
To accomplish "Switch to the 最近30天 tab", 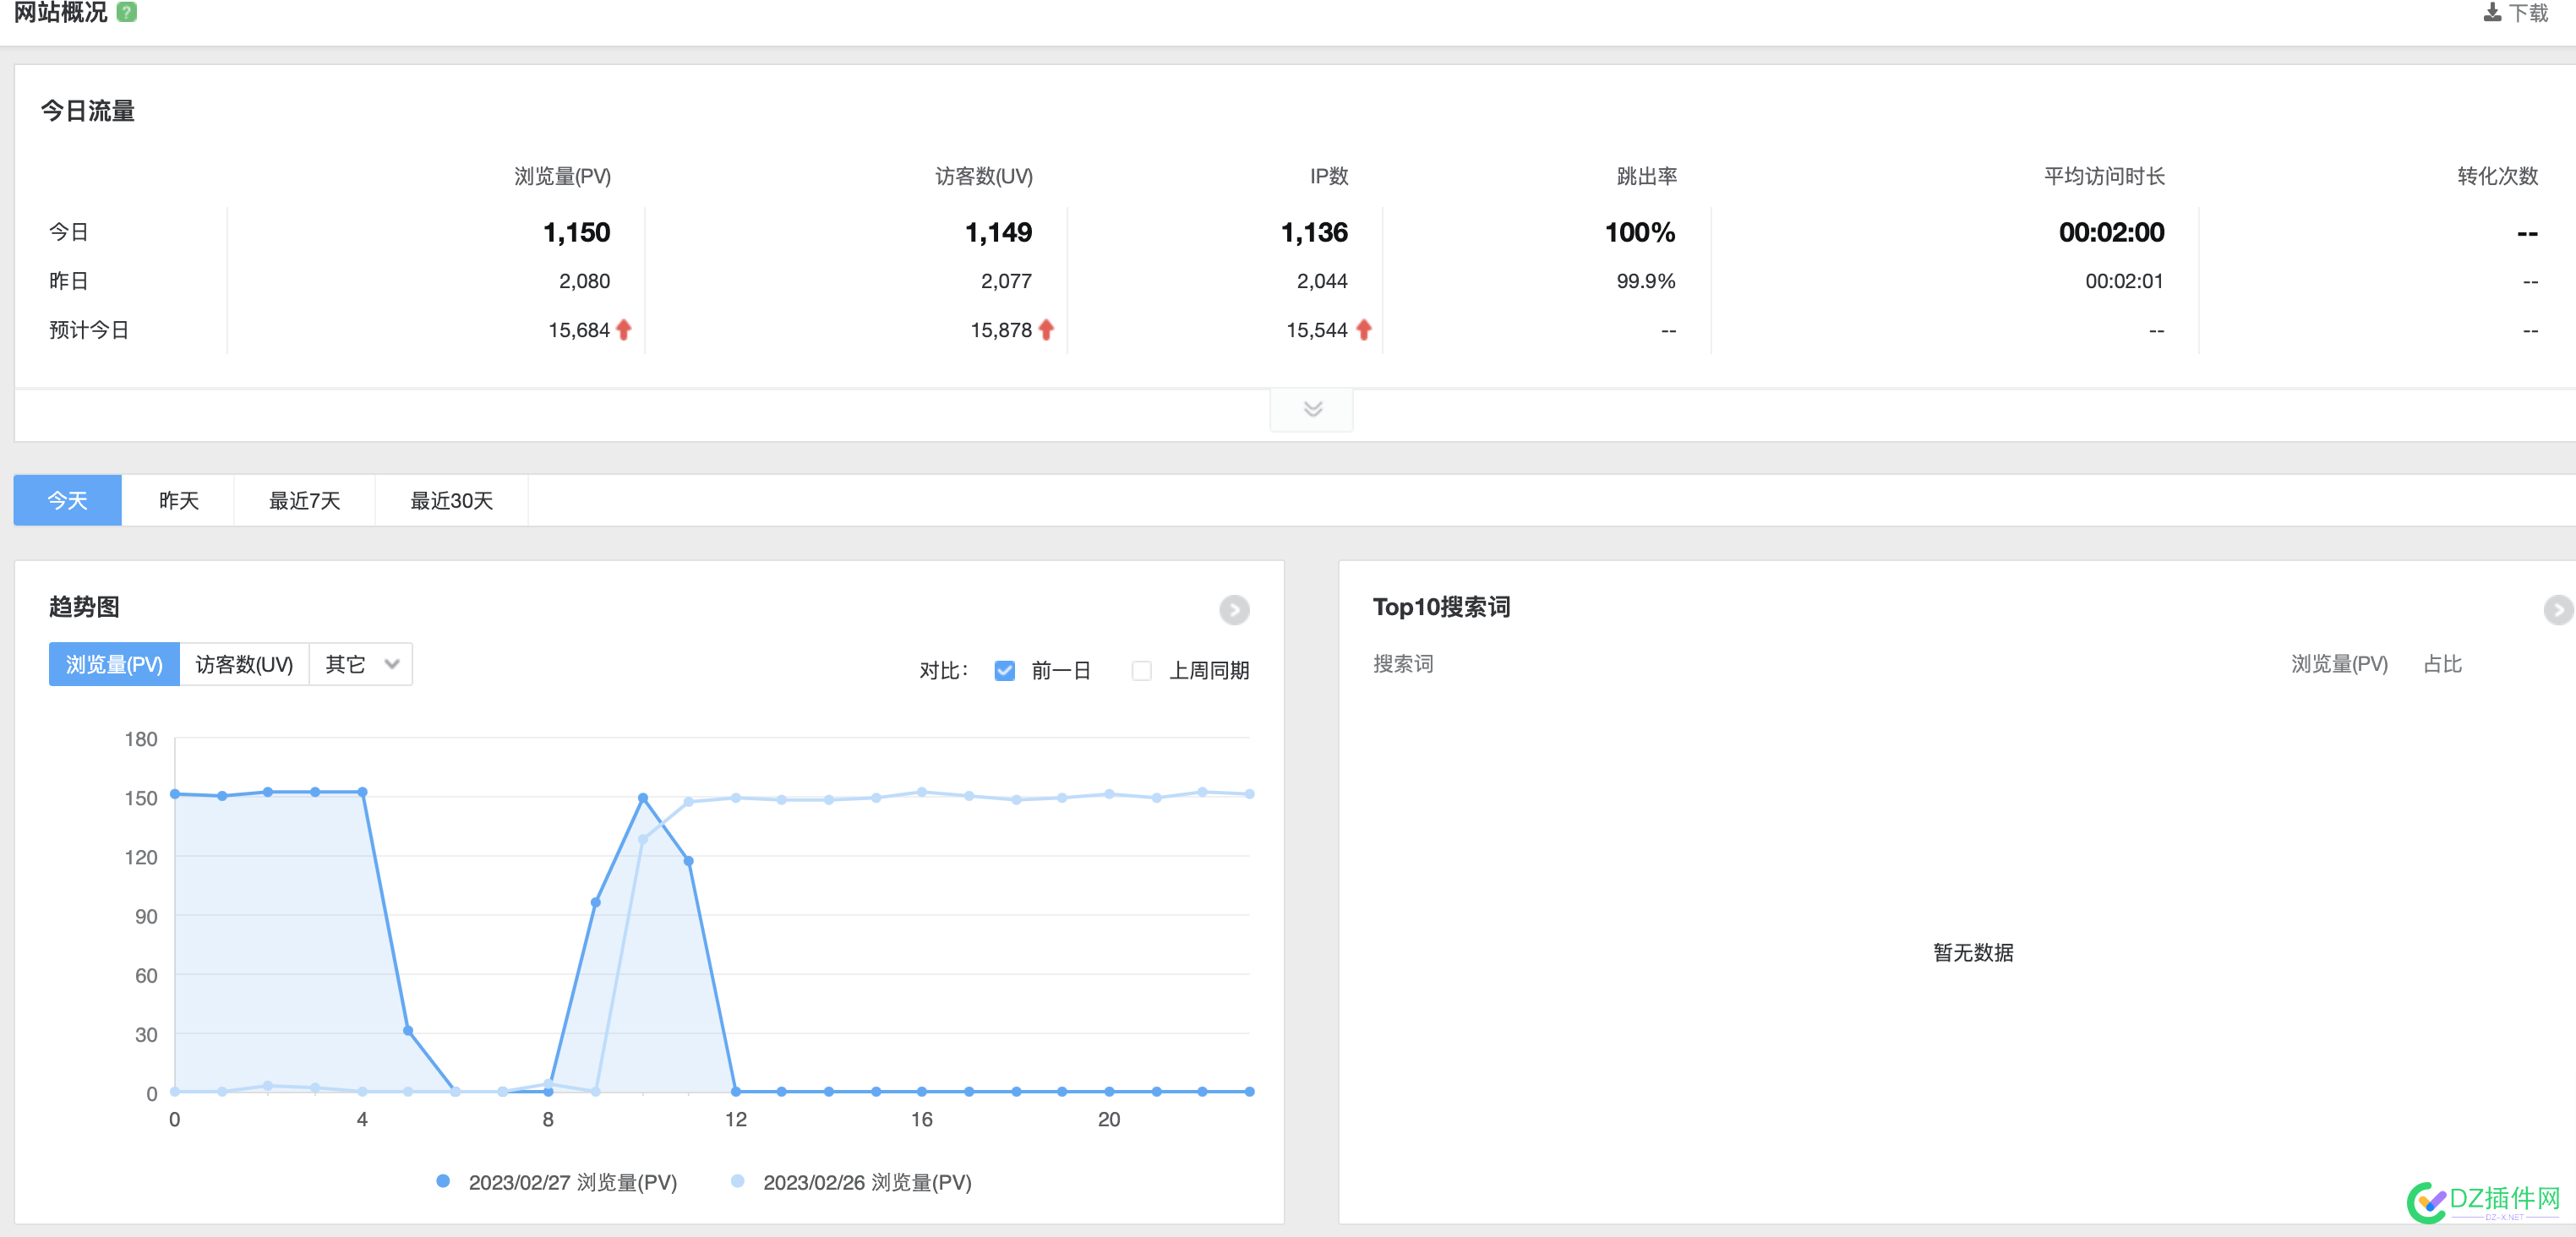I will pos(452,500).
